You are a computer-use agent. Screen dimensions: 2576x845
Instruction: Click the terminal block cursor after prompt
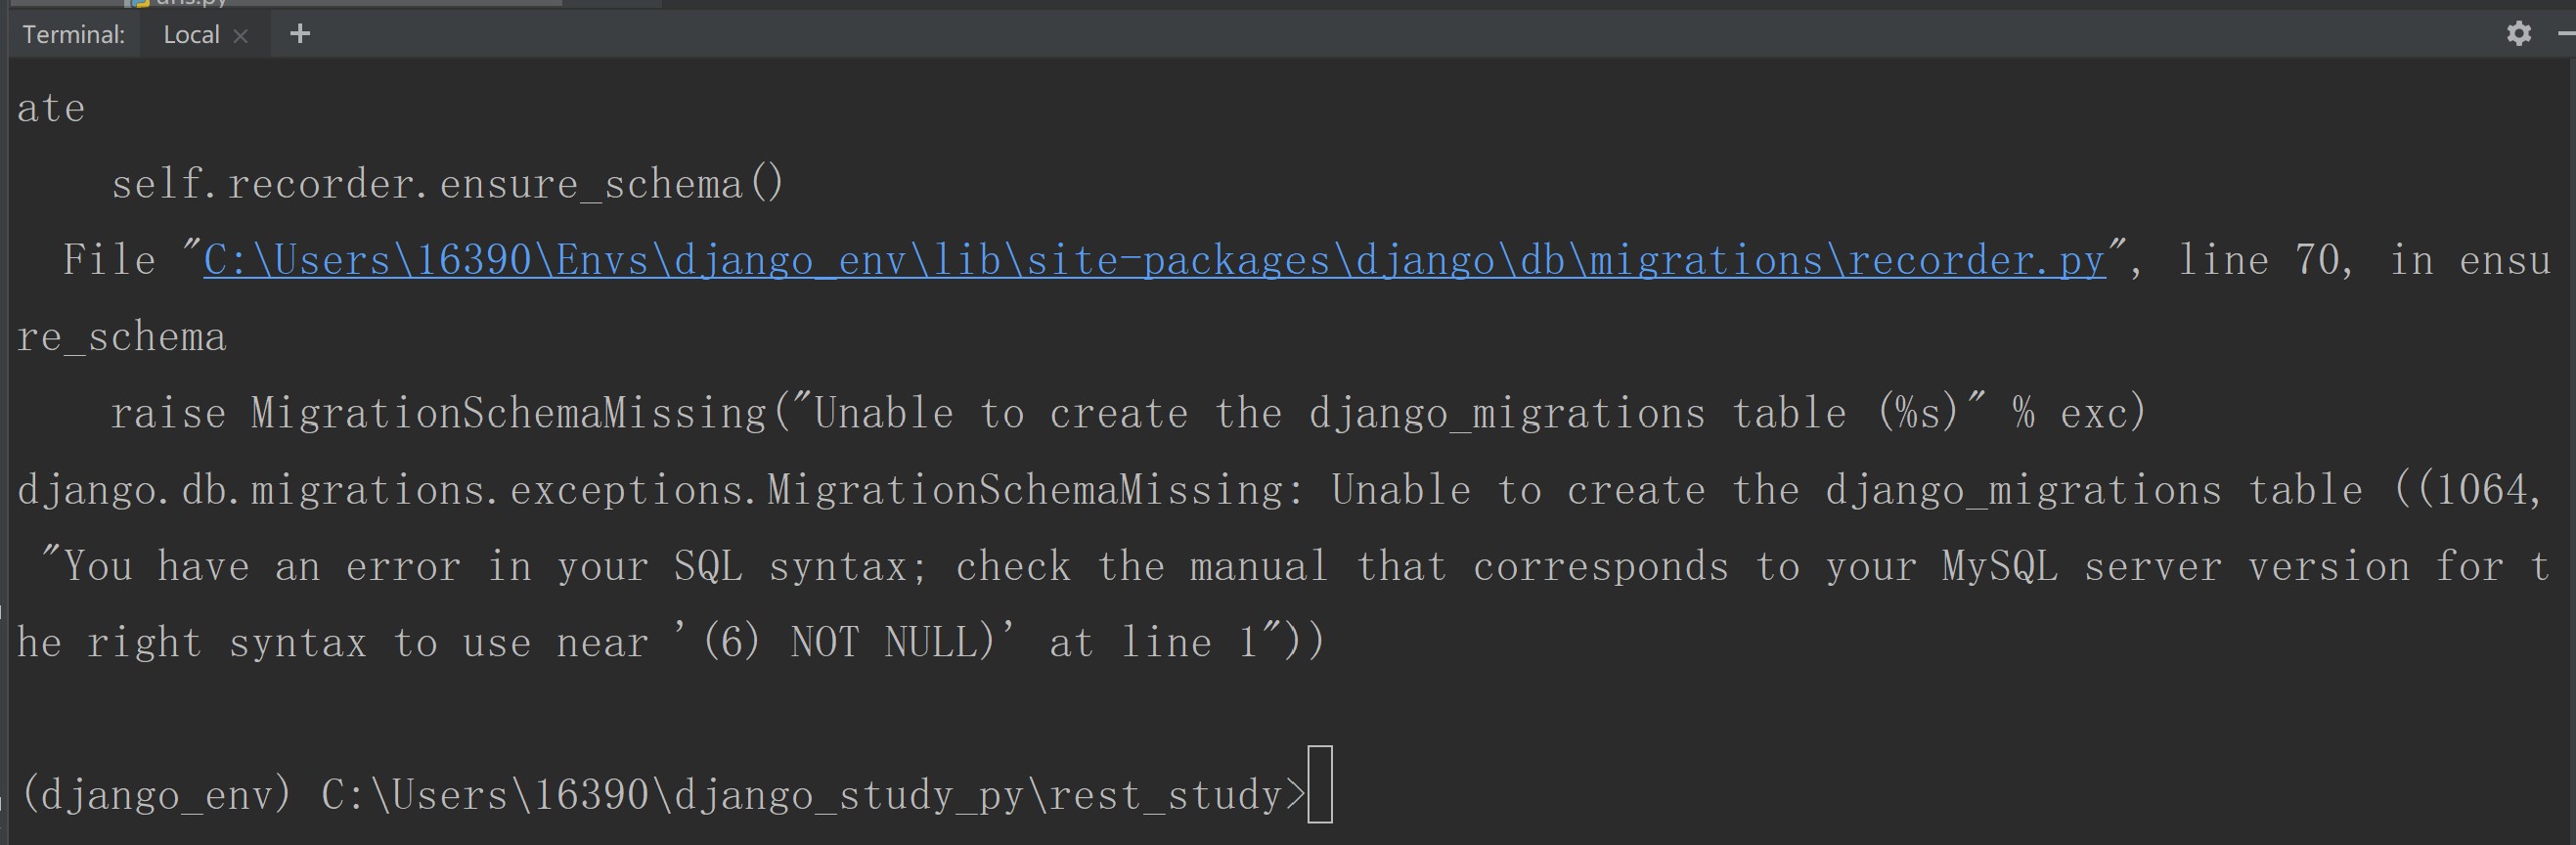pyautogui.click(x=1319, y=785)
